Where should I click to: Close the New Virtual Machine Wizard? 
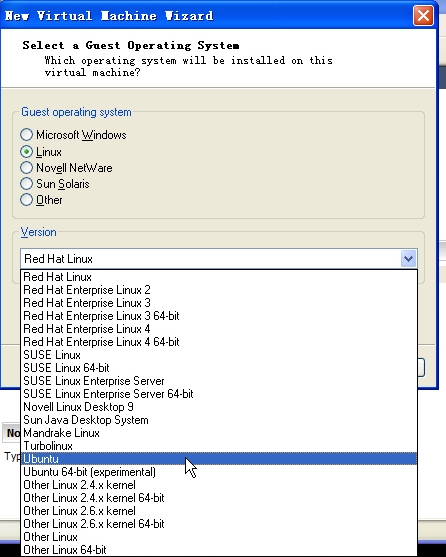[x=423, y=16]
